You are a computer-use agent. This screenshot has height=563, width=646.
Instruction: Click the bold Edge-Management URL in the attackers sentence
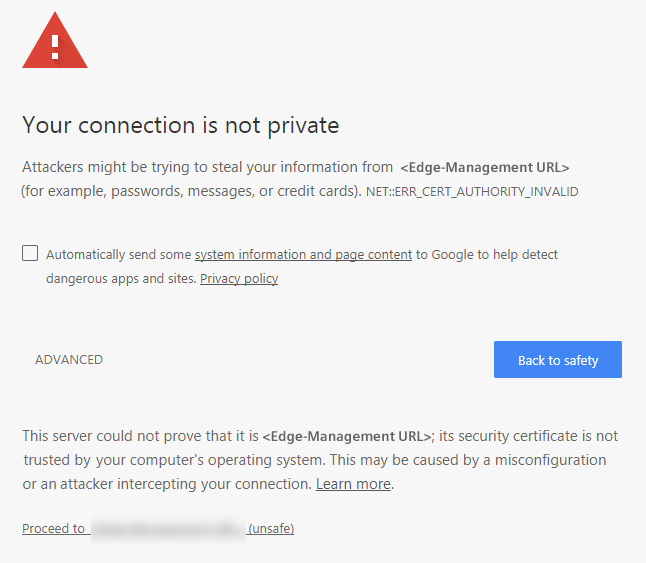point(485,168)
